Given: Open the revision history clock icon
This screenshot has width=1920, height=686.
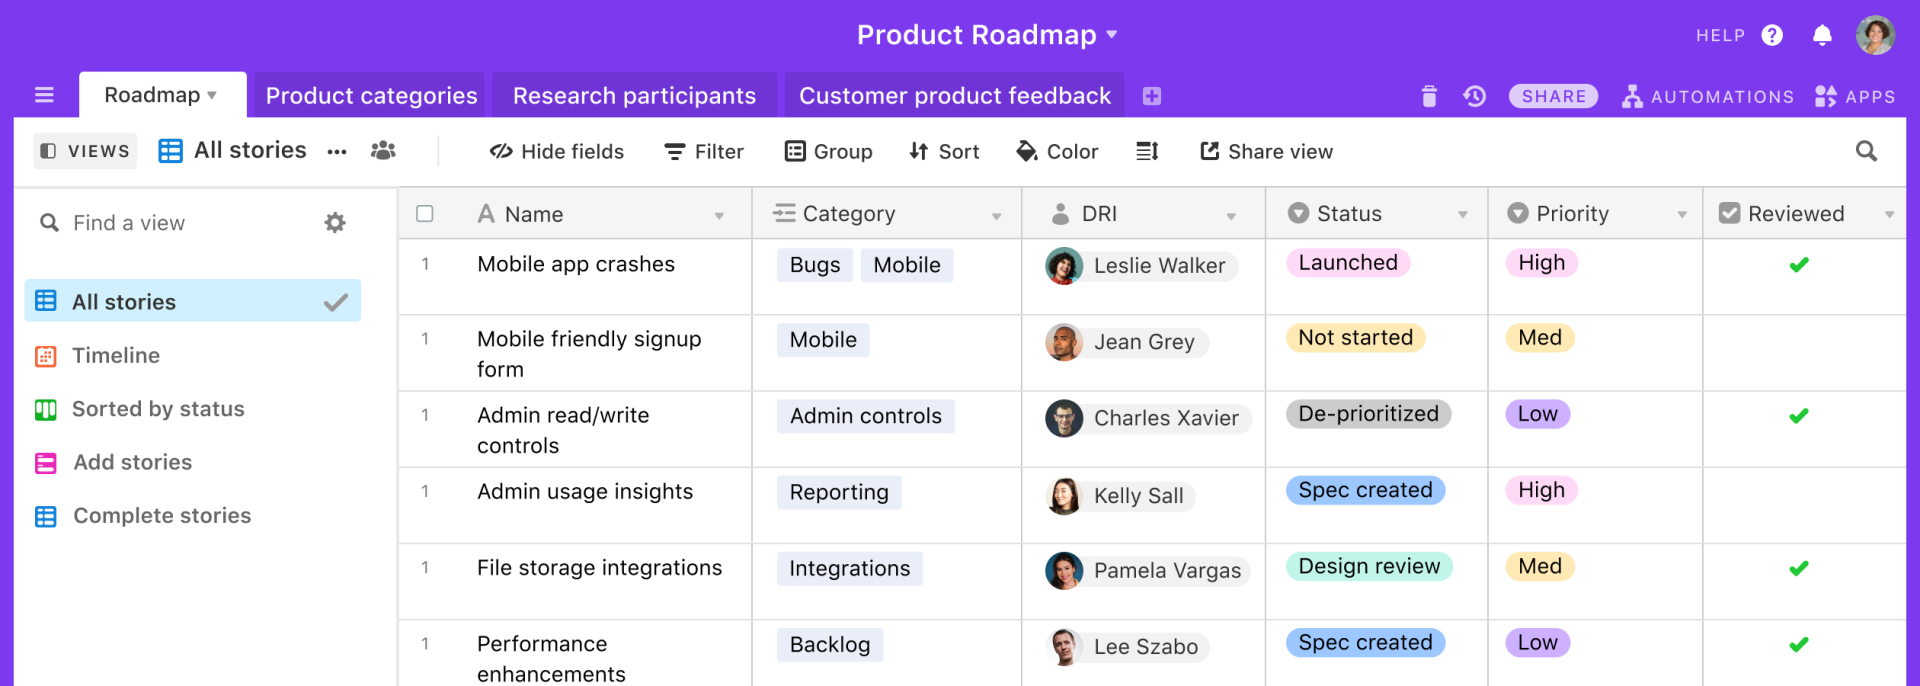Looking at the screenshot, I should tap(1474, 96).
